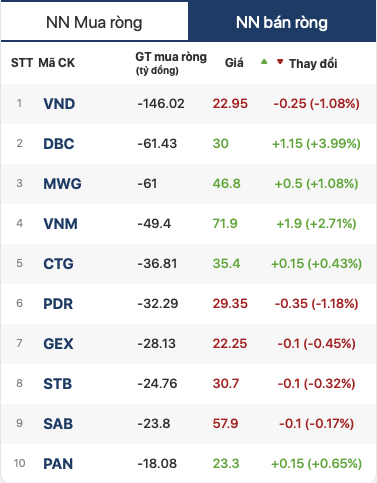Open the PAN stock ticker link

point(58,464)
